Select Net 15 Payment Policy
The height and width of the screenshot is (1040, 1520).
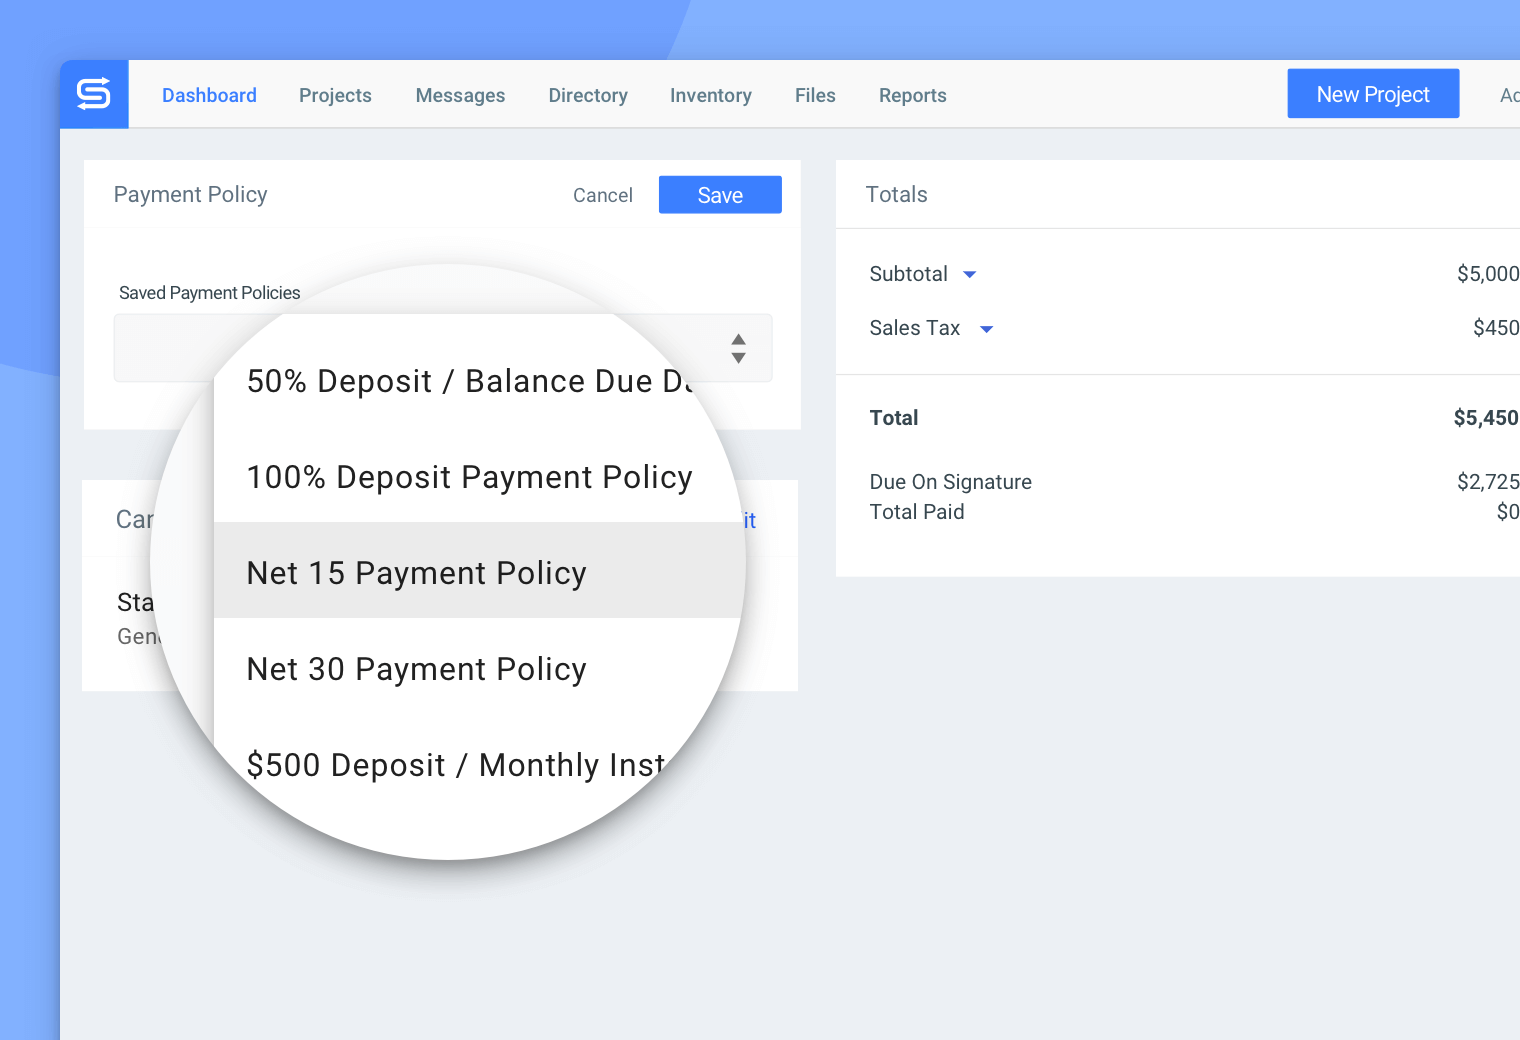(x=480, y=570)
